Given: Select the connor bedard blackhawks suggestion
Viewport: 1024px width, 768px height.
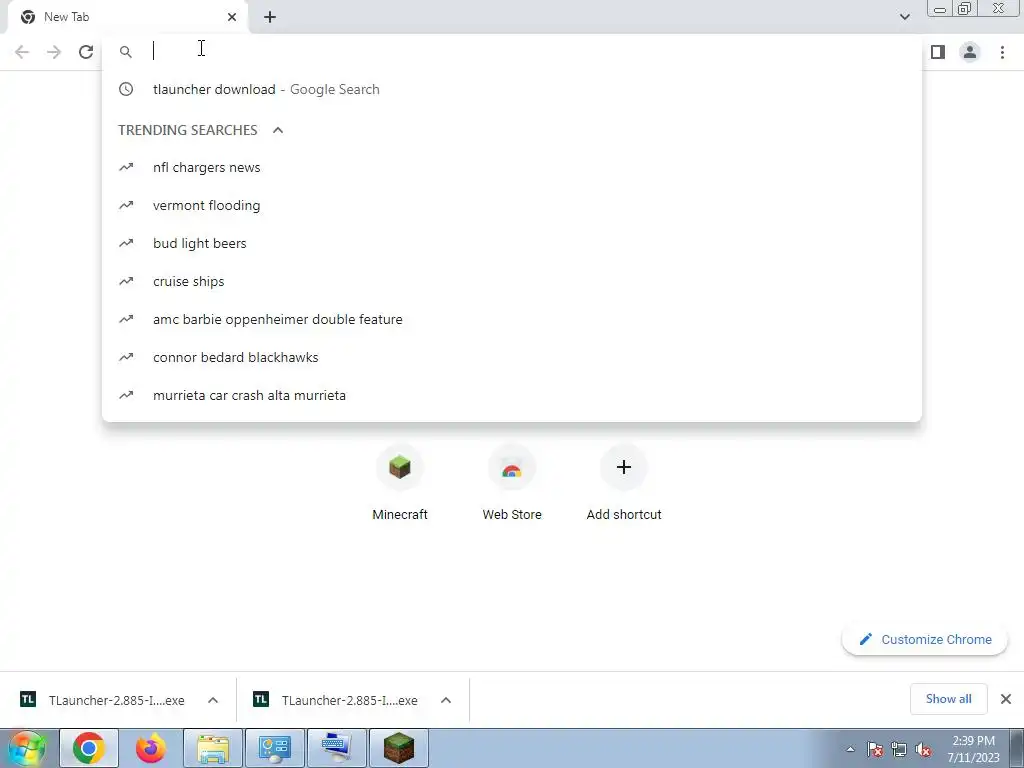Looking at the screenshot, I should (x=512, y=357).
